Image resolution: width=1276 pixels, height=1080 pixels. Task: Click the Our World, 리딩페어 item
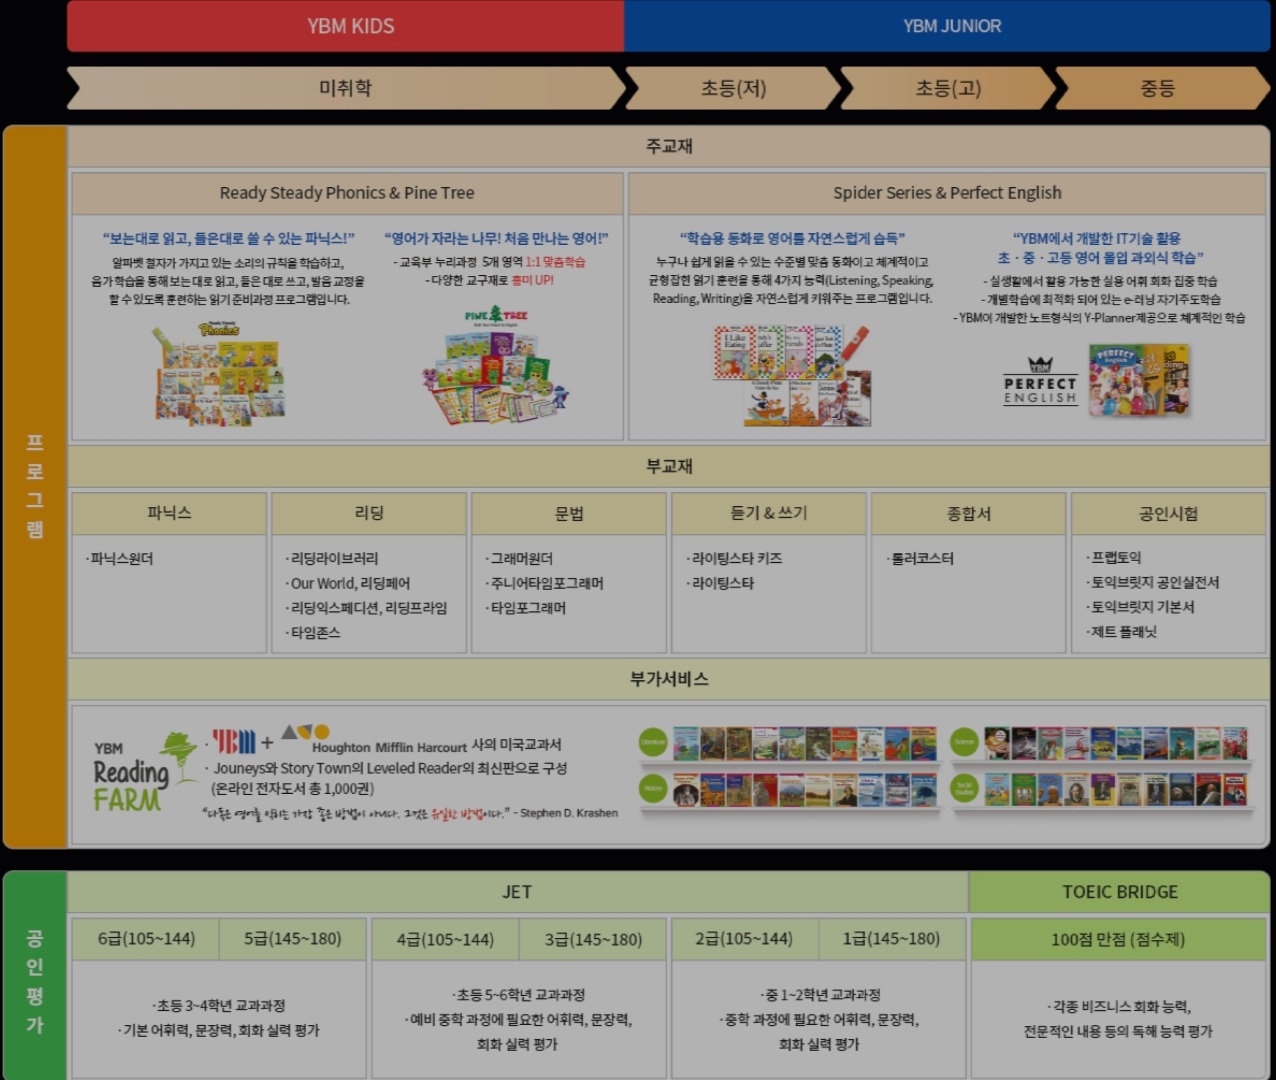(348, 583)
